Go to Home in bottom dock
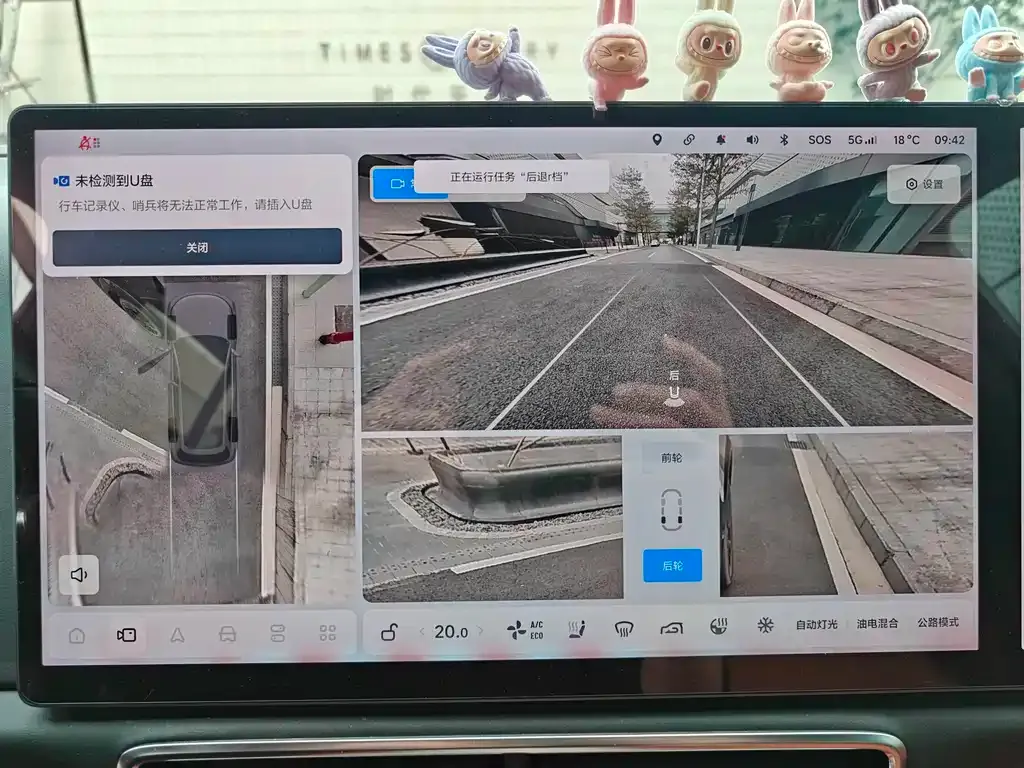 click(x=77, y=635)
